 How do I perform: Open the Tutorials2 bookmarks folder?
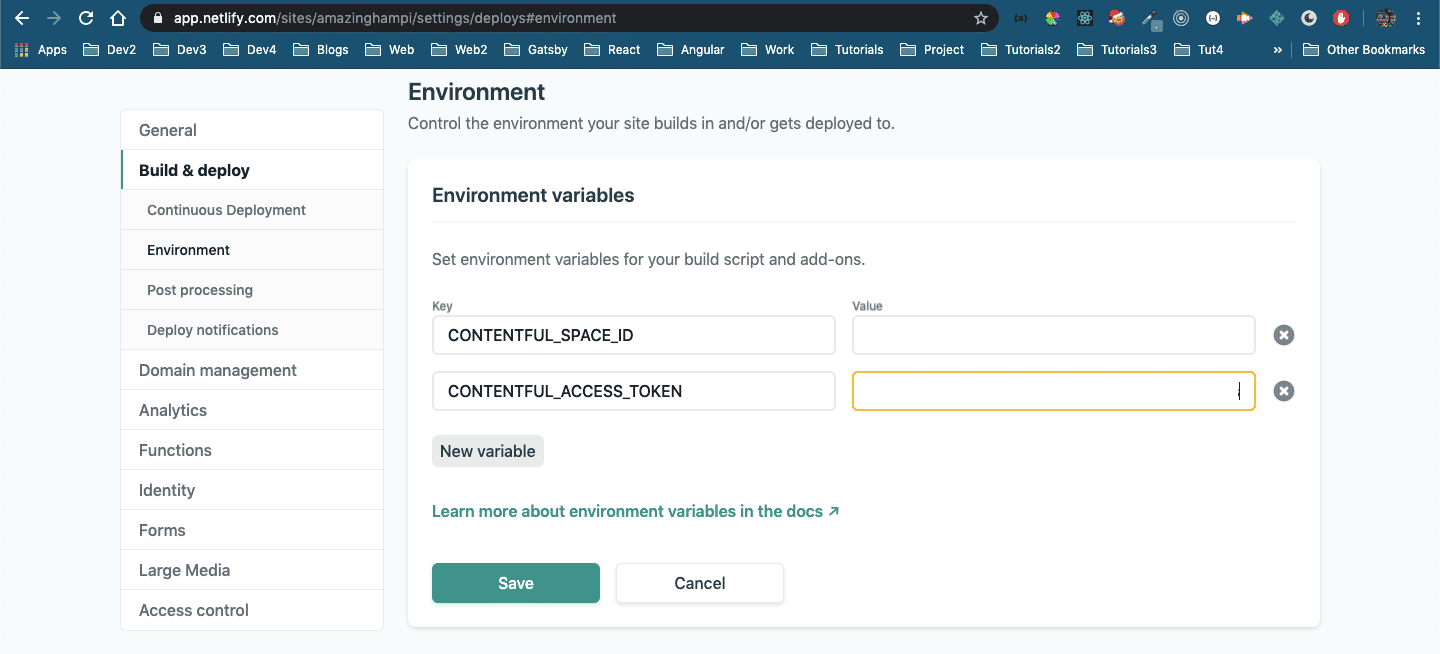pyautogui.click(x=1020, y=49)
